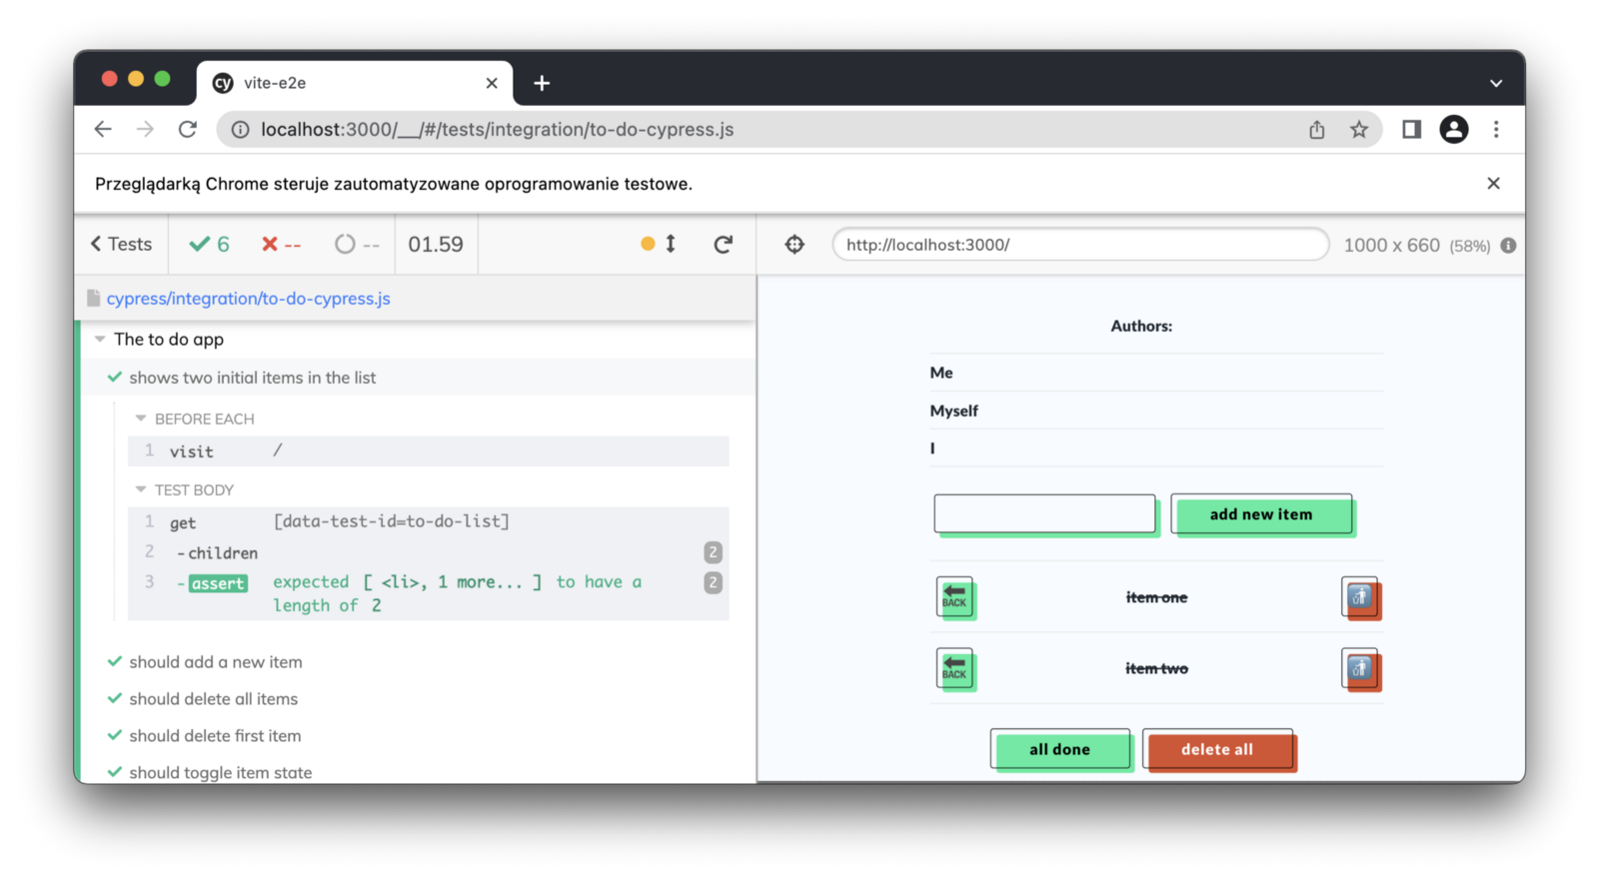Select author Myself in the list
Screen dimensions: 1599x881
[954, 411]
